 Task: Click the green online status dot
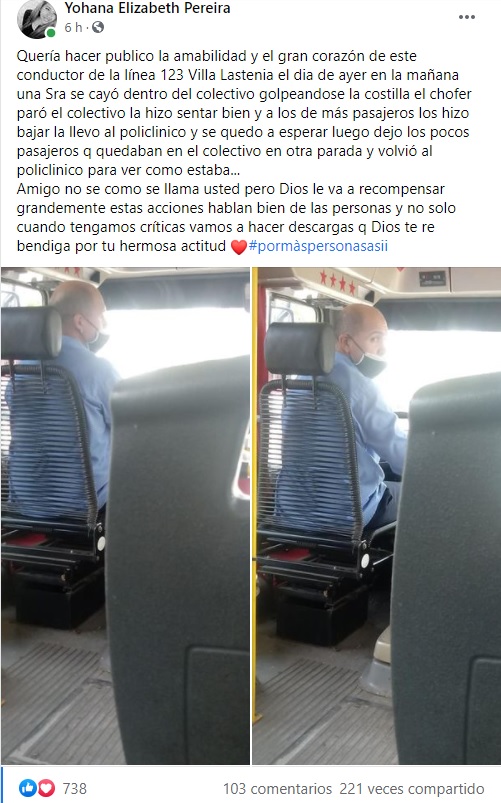point(51,33)
